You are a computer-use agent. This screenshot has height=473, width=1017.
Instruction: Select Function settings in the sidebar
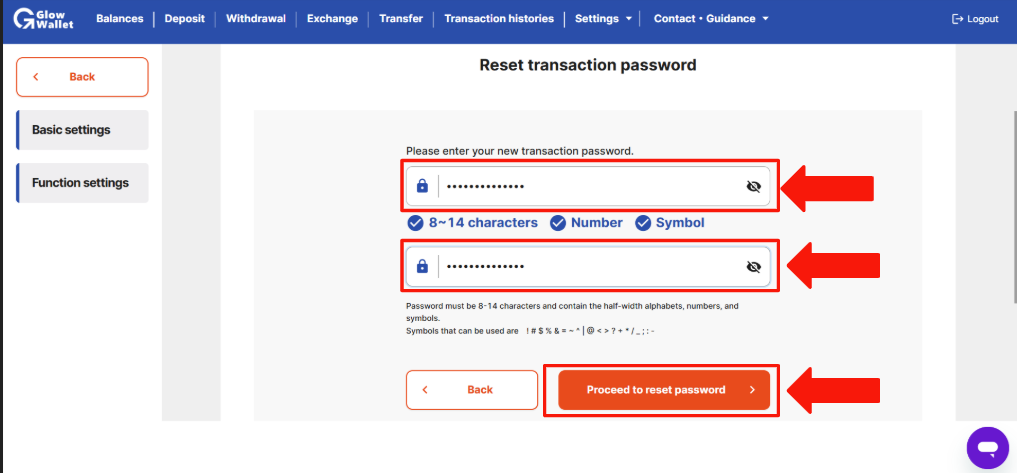tap(82, 183)
